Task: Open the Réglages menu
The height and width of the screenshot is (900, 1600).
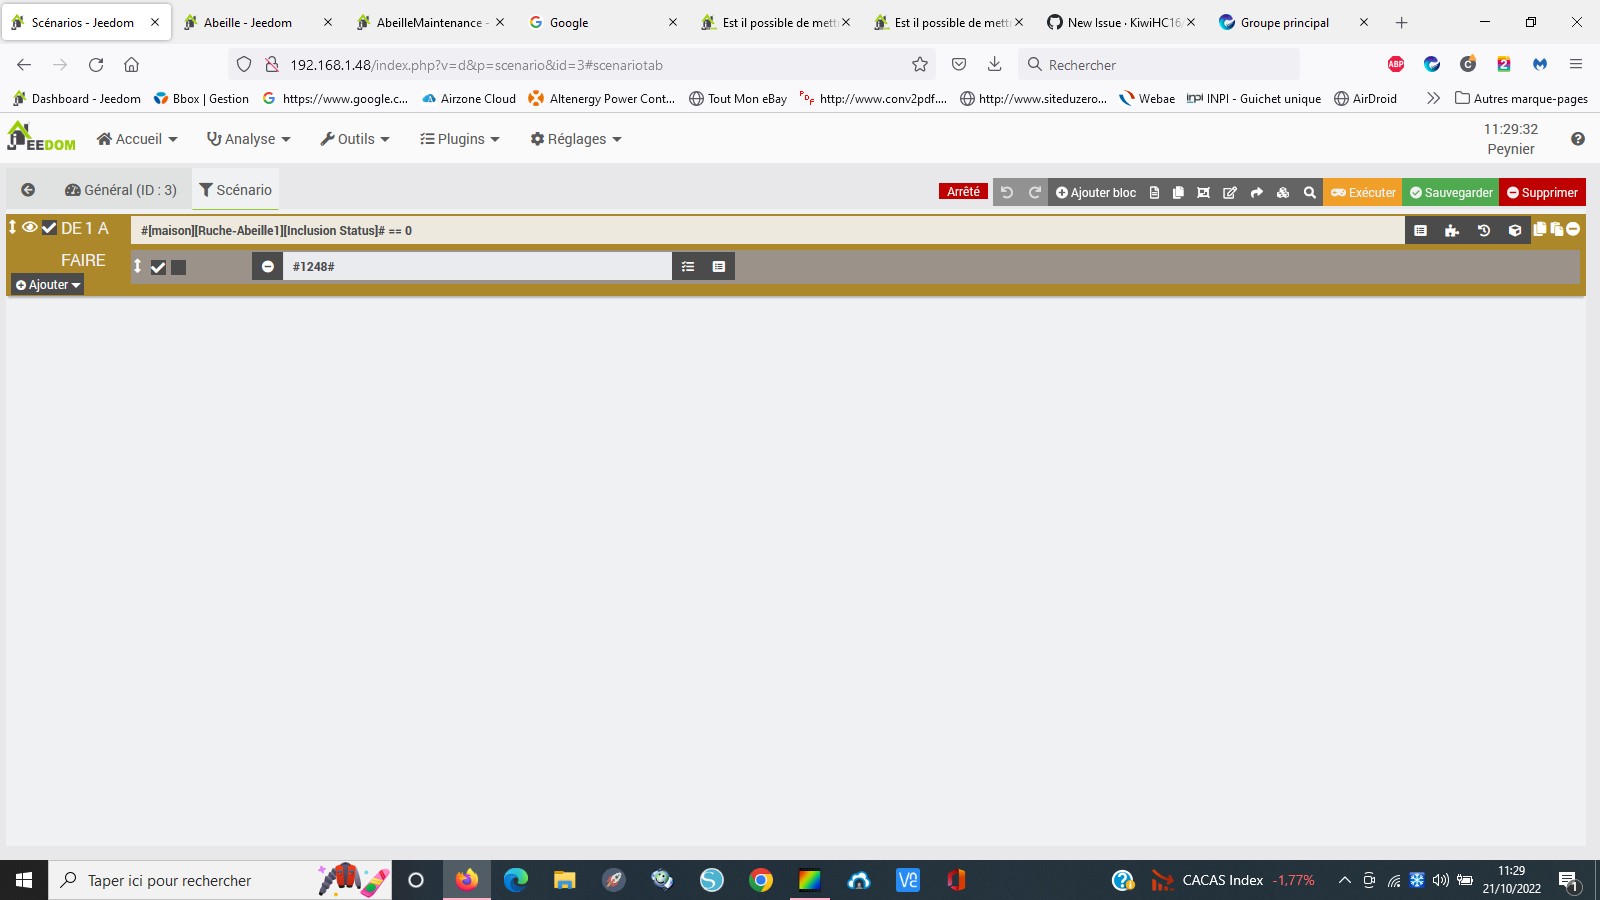Action: [x=575, y=139]
